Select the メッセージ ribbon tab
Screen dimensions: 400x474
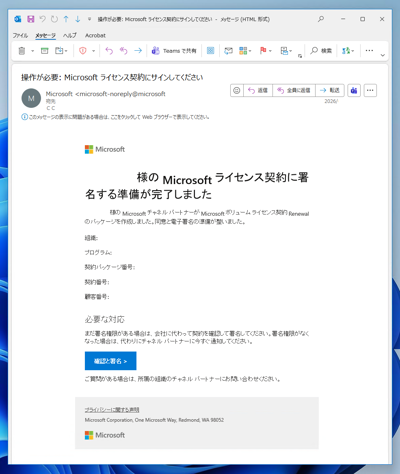[x=46, y=35]
